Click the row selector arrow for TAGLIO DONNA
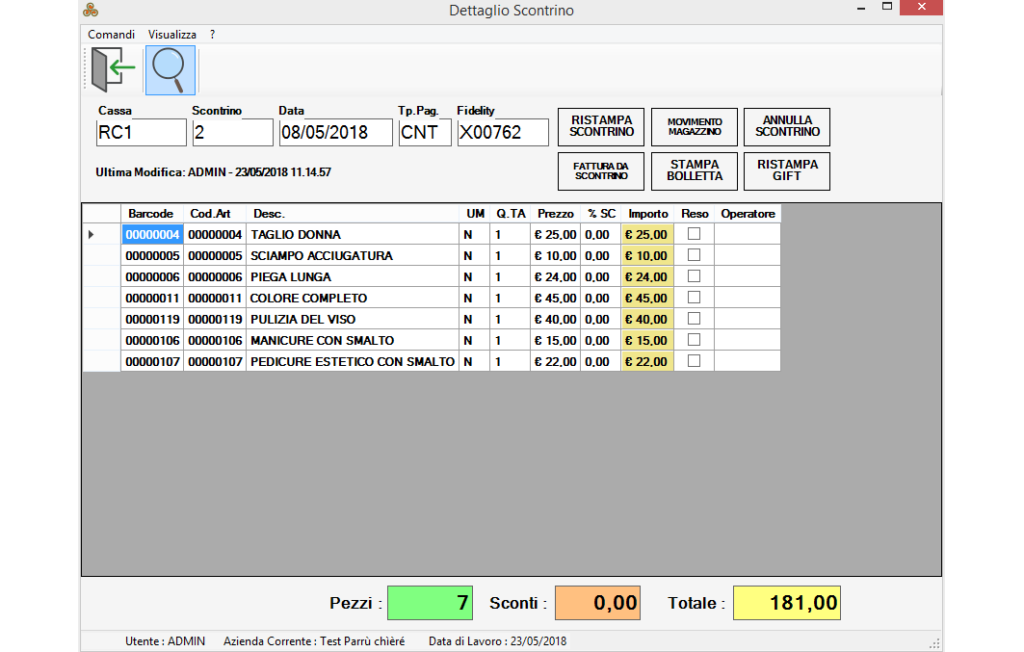 (92, 235)
